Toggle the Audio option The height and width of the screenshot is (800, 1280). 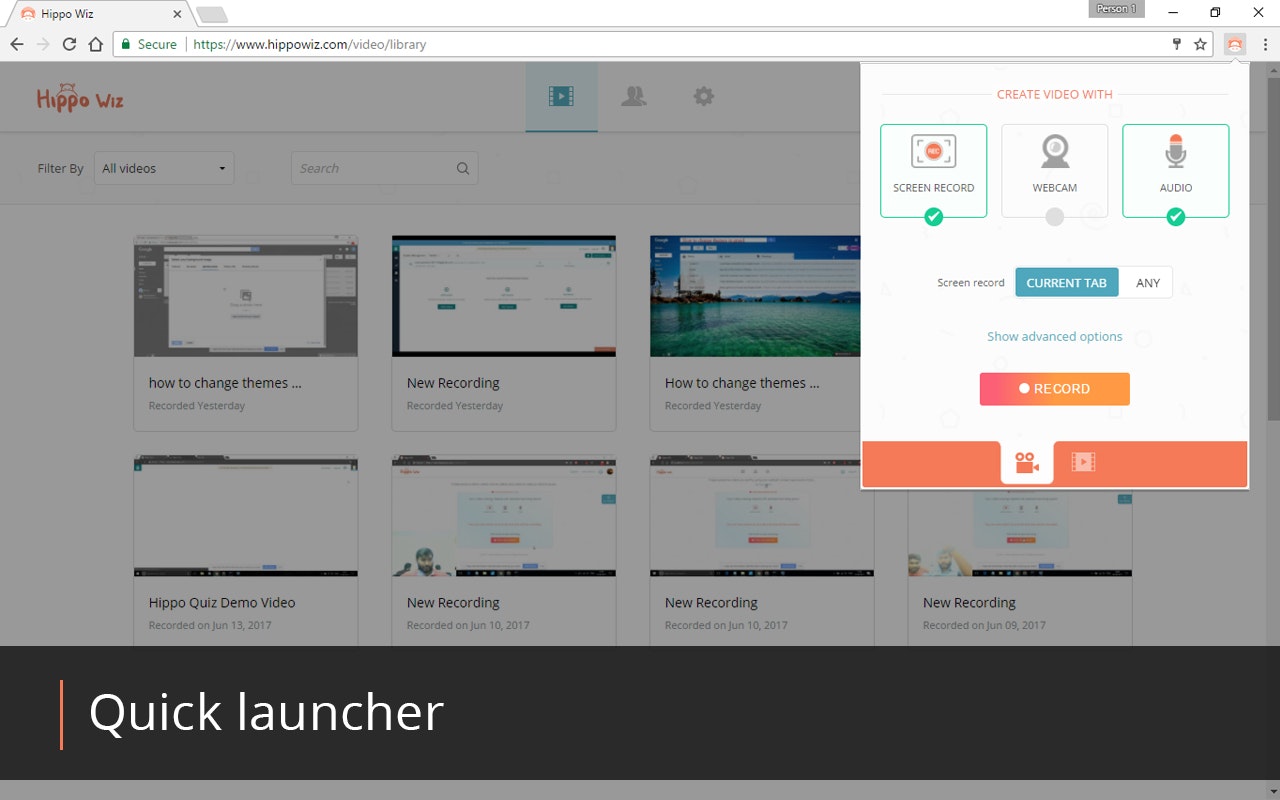(x=1176, y=170)
